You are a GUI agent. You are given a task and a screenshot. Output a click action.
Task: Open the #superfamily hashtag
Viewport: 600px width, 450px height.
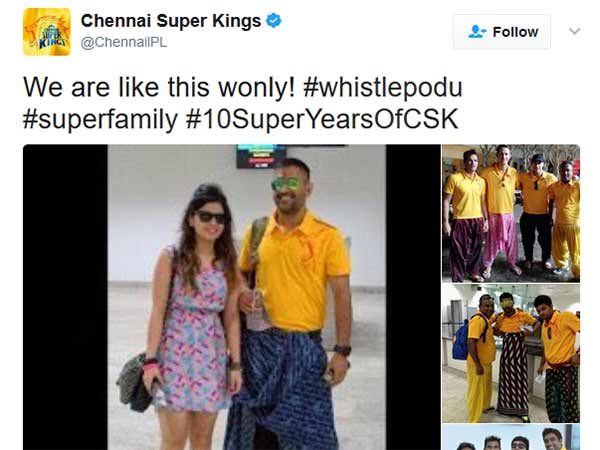pos(100,119)
